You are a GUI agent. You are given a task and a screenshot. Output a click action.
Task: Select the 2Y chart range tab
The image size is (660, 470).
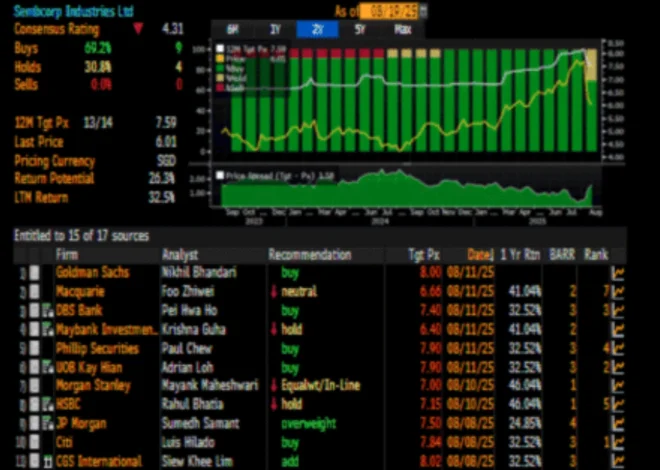pyautogui.click(x=317, y=30)
